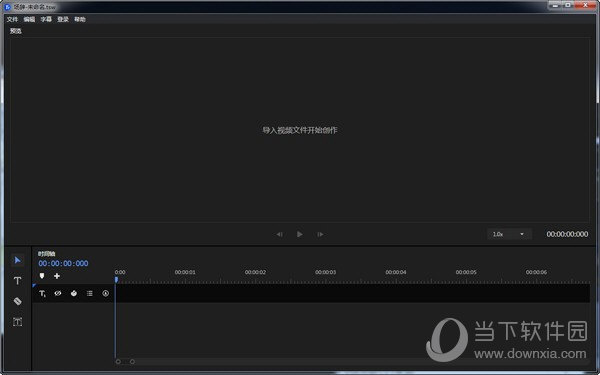Step to the next frame

tap(320, 234)
